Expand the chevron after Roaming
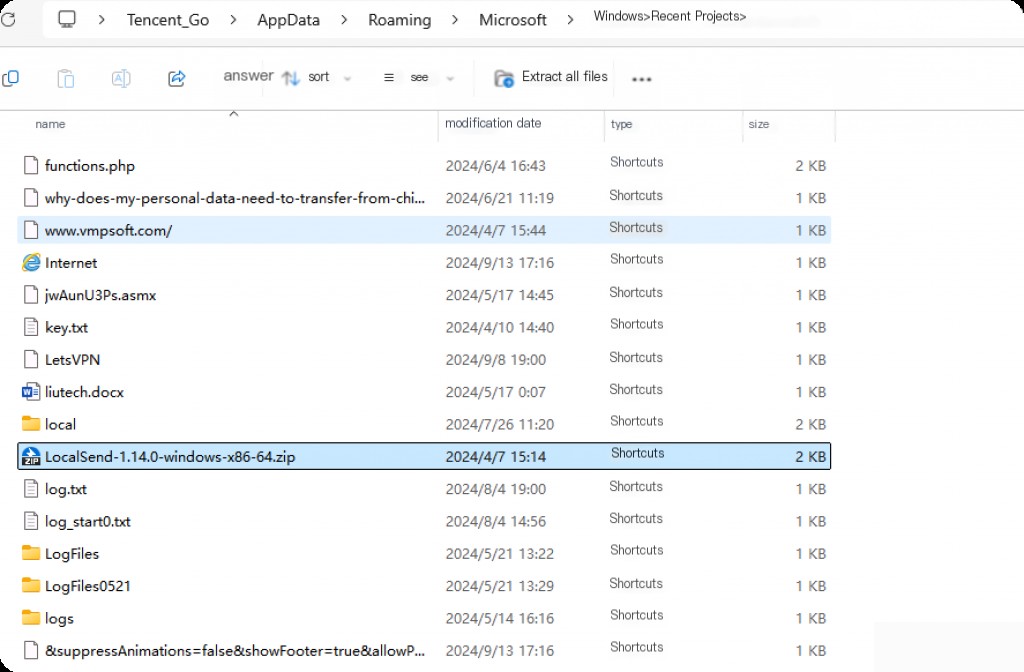Image resolution: width=1024 pixels, height=672 pixels. 455,20
